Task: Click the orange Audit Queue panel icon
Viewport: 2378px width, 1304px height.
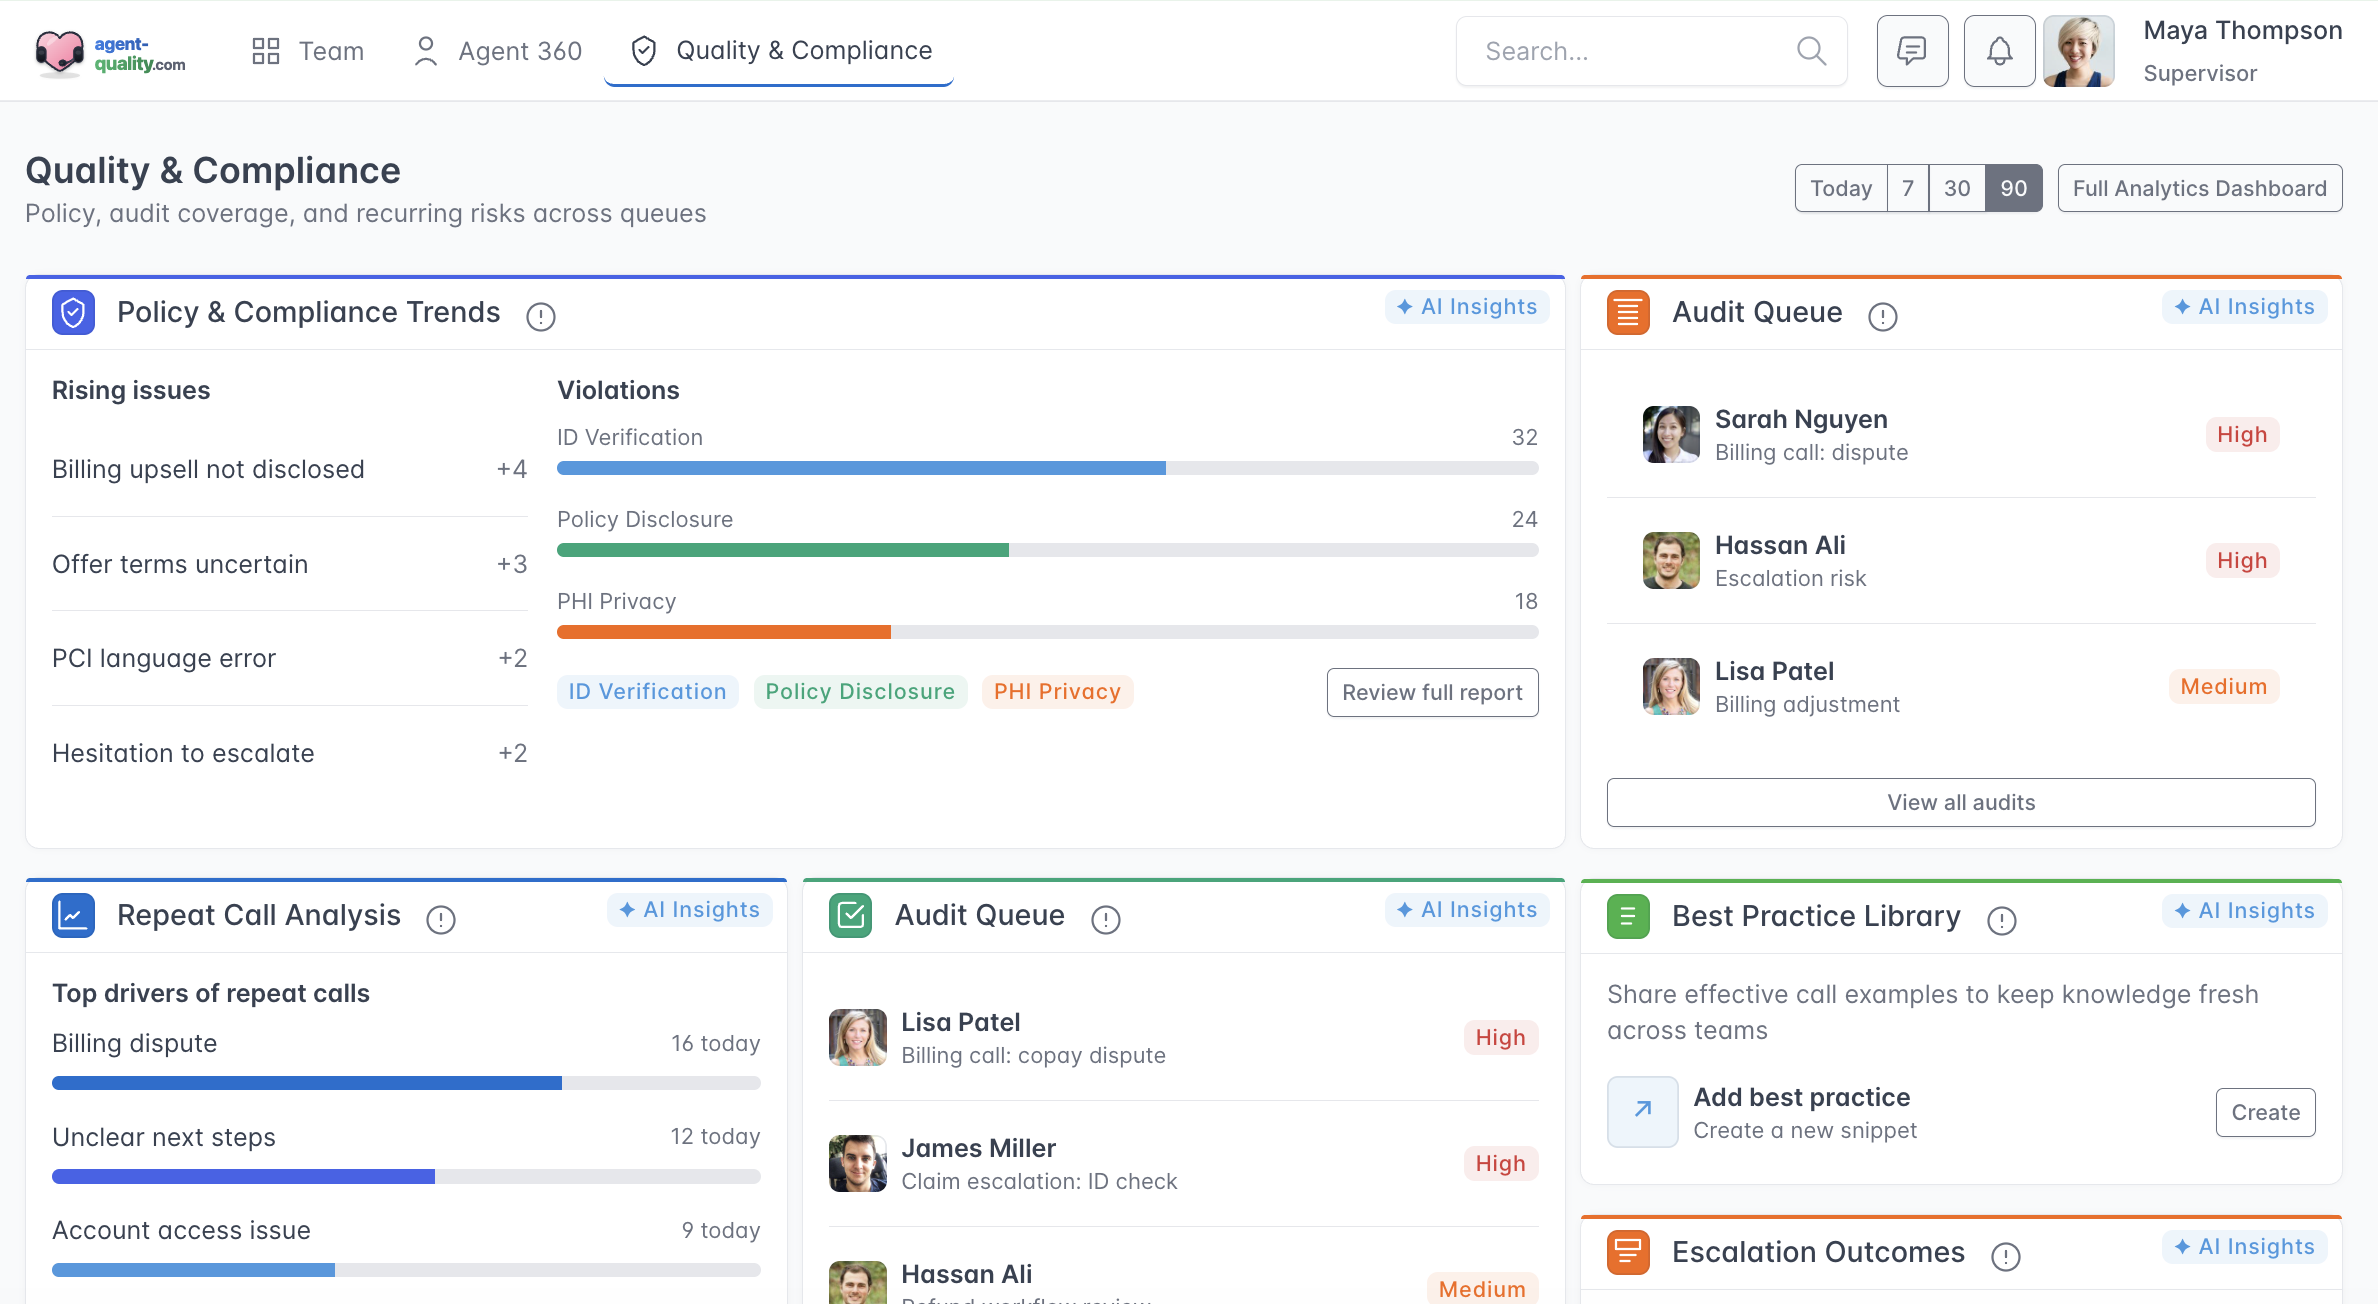Action: 1627,312
